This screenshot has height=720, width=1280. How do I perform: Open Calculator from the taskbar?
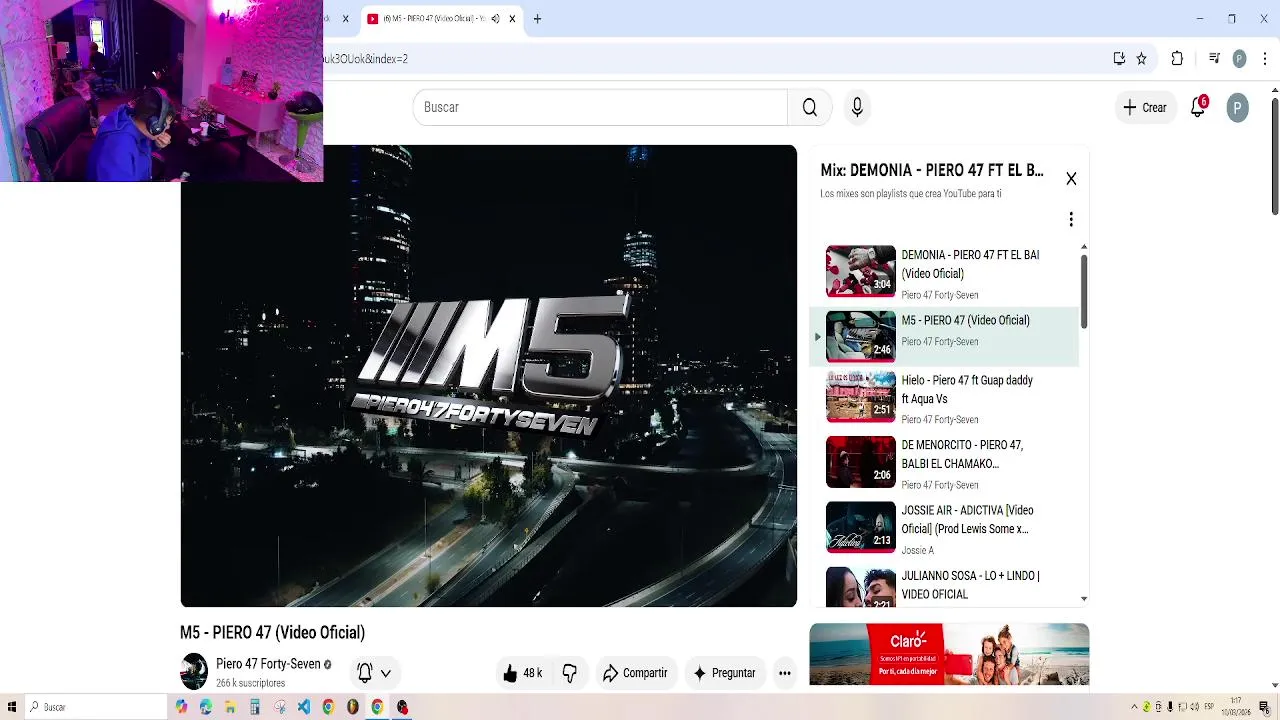pyautogui.click(x=255, y=707)
